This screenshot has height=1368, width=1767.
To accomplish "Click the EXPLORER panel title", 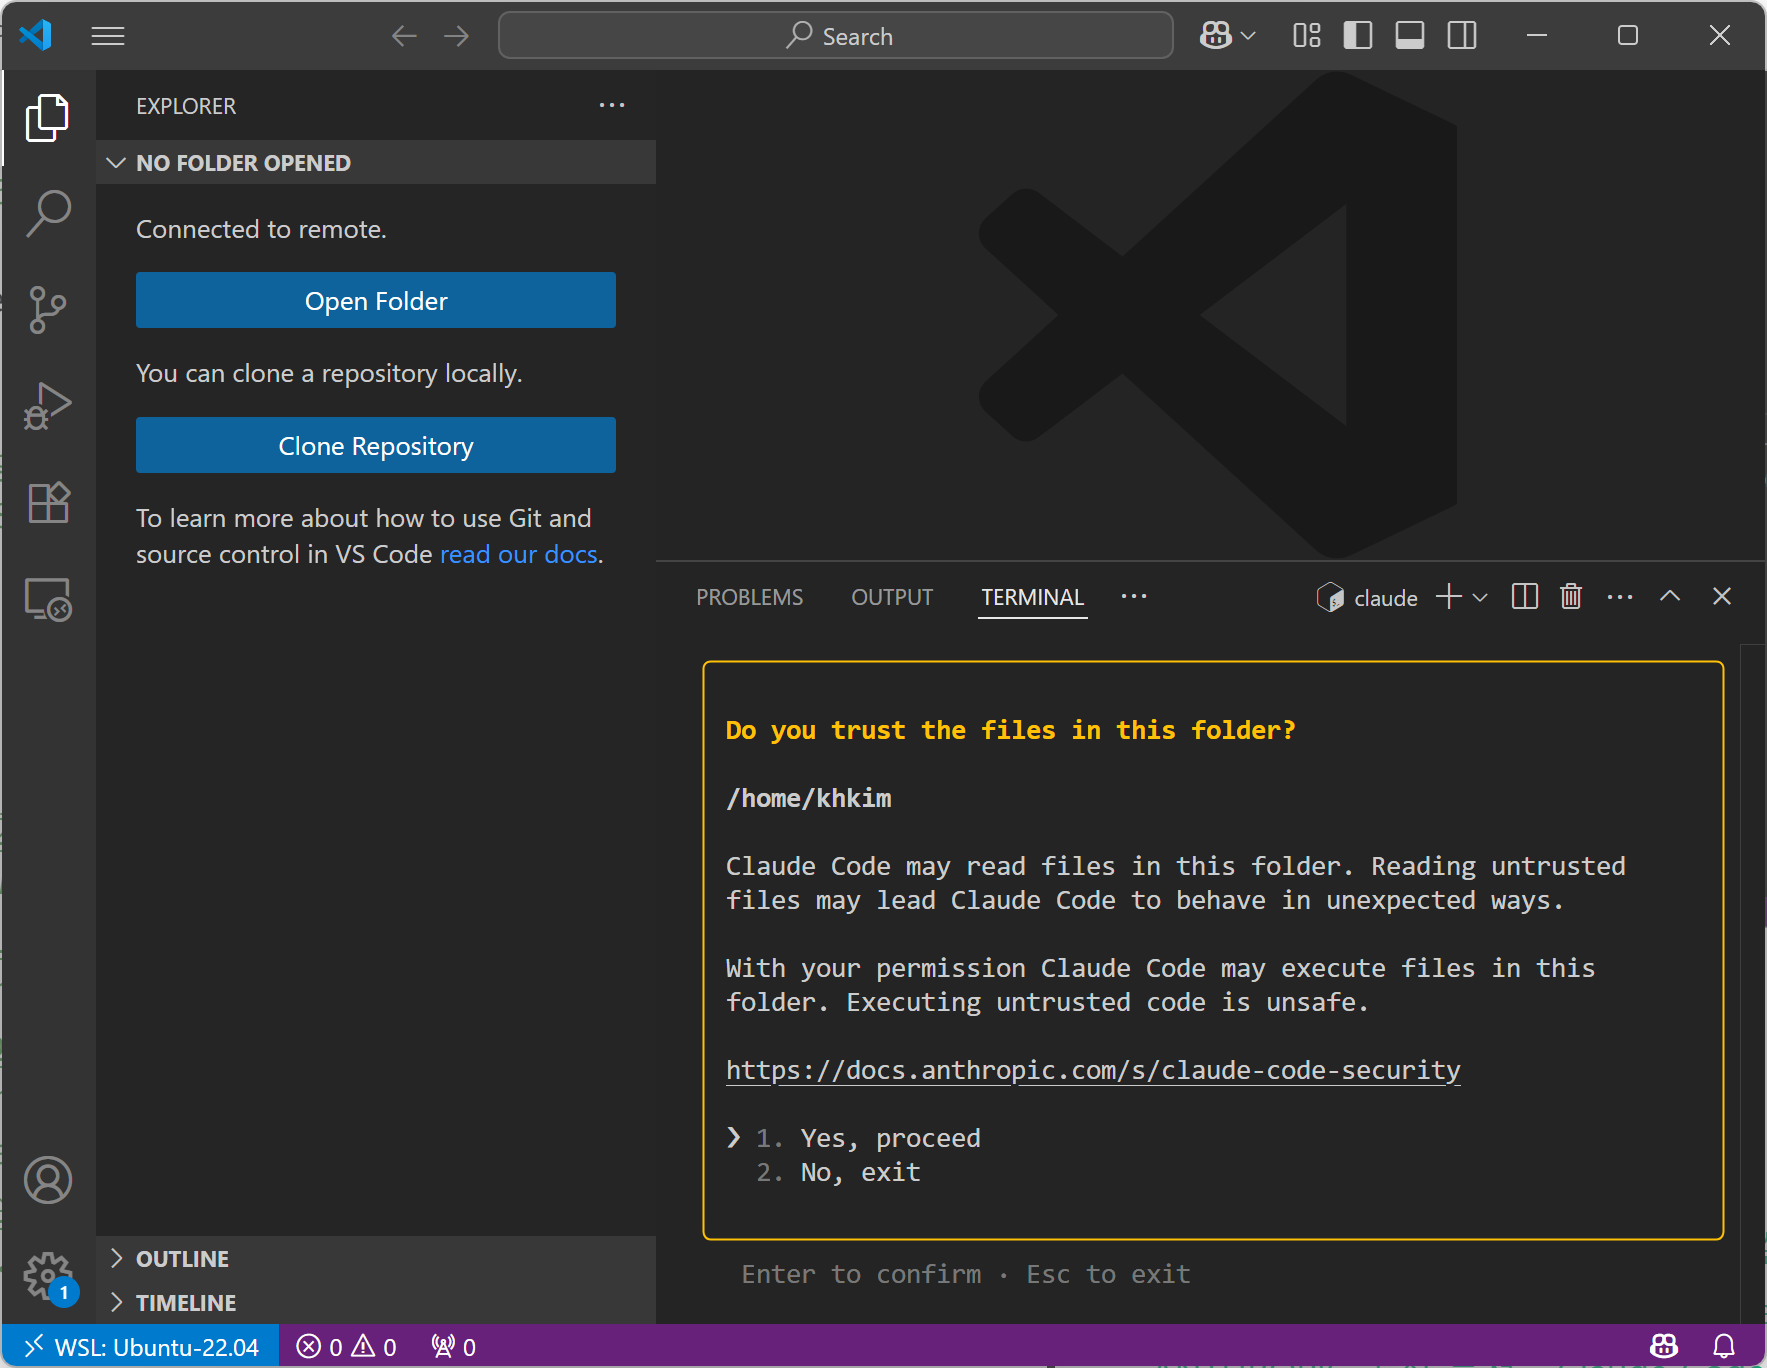I will pos(186,106).
